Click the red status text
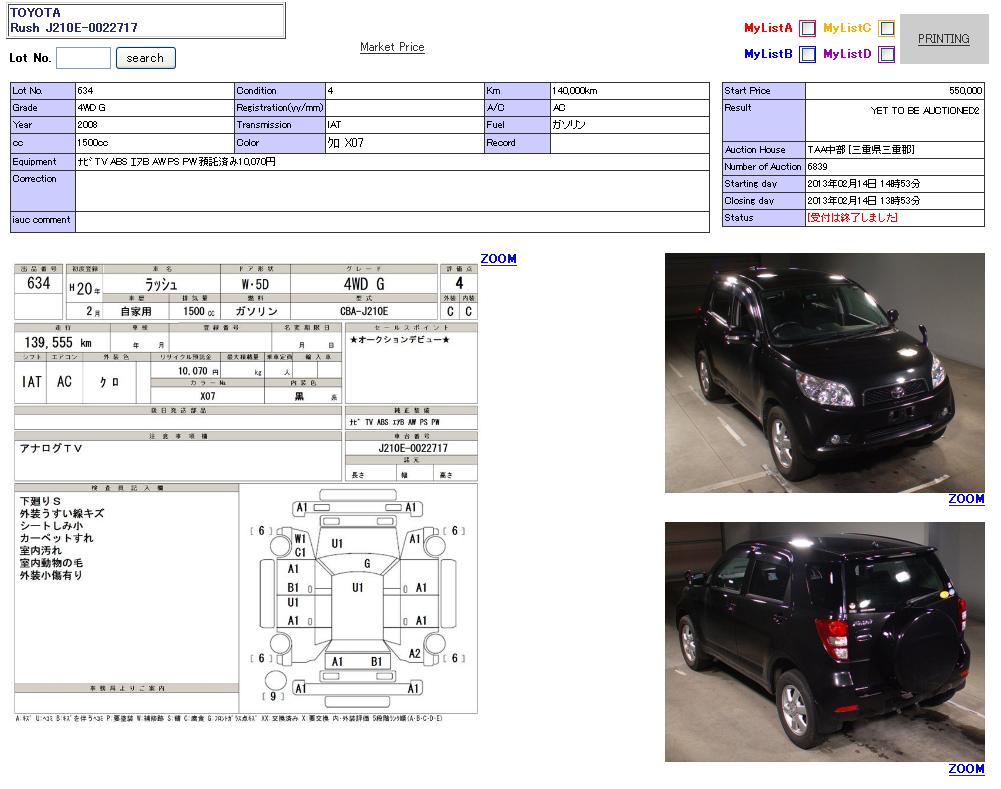The width and height of the screenshot is (1001, 789). click(852, 218)
